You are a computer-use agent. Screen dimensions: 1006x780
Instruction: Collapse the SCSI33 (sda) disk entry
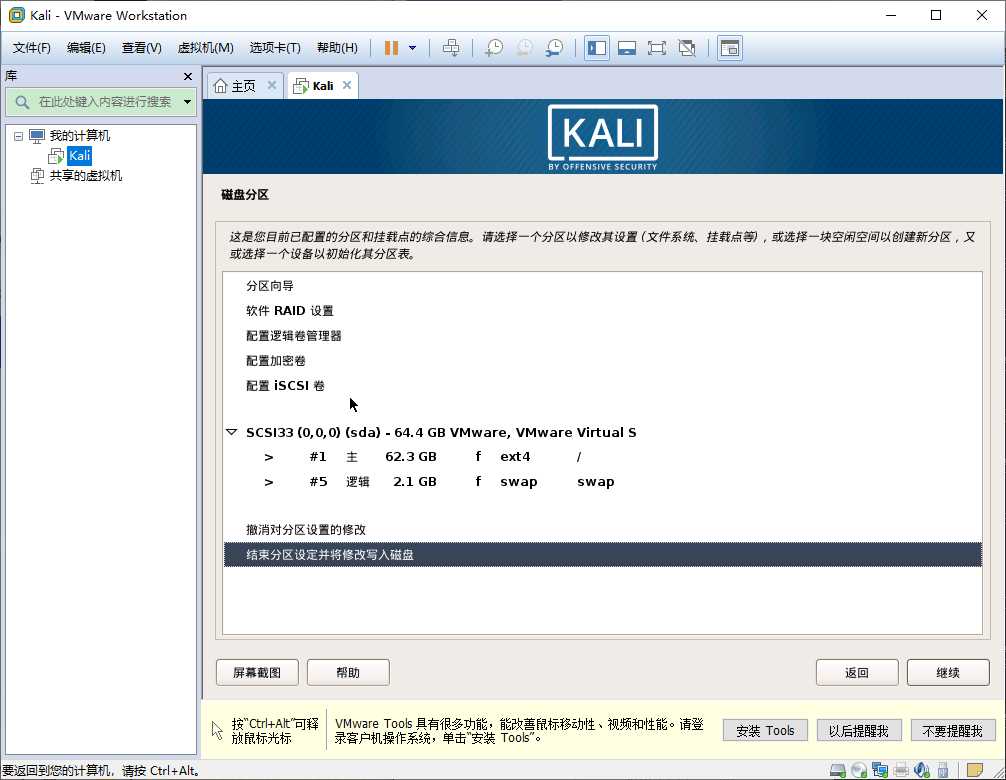click(232, 432)
